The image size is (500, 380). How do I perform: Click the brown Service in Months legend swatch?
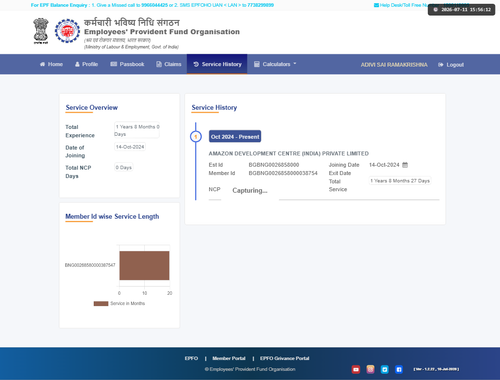(101, 303)
